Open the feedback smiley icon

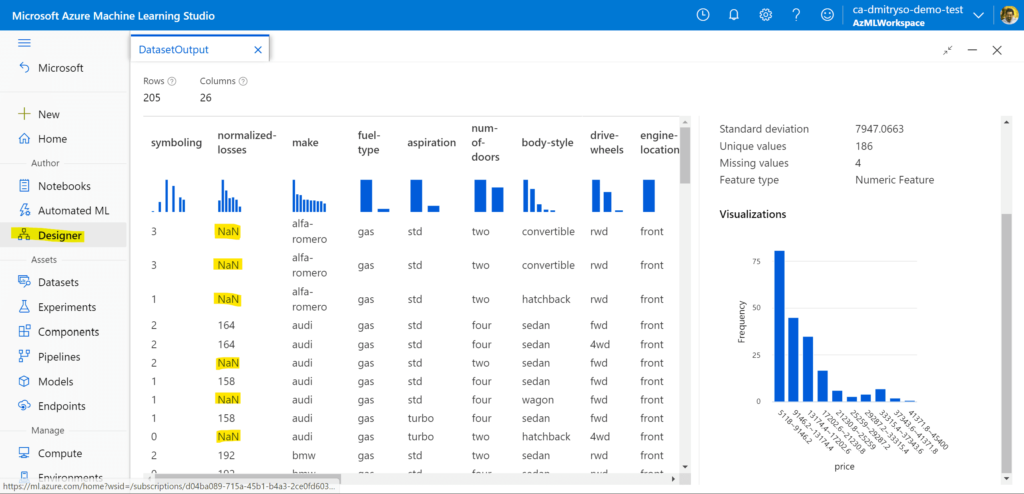click(827, 15)
